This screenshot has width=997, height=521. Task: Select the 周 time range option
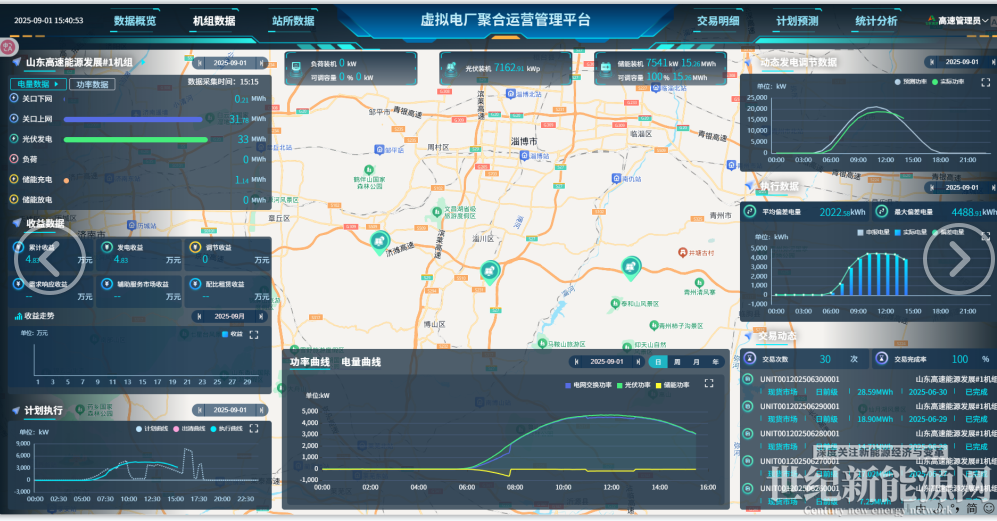pos(678,362)
